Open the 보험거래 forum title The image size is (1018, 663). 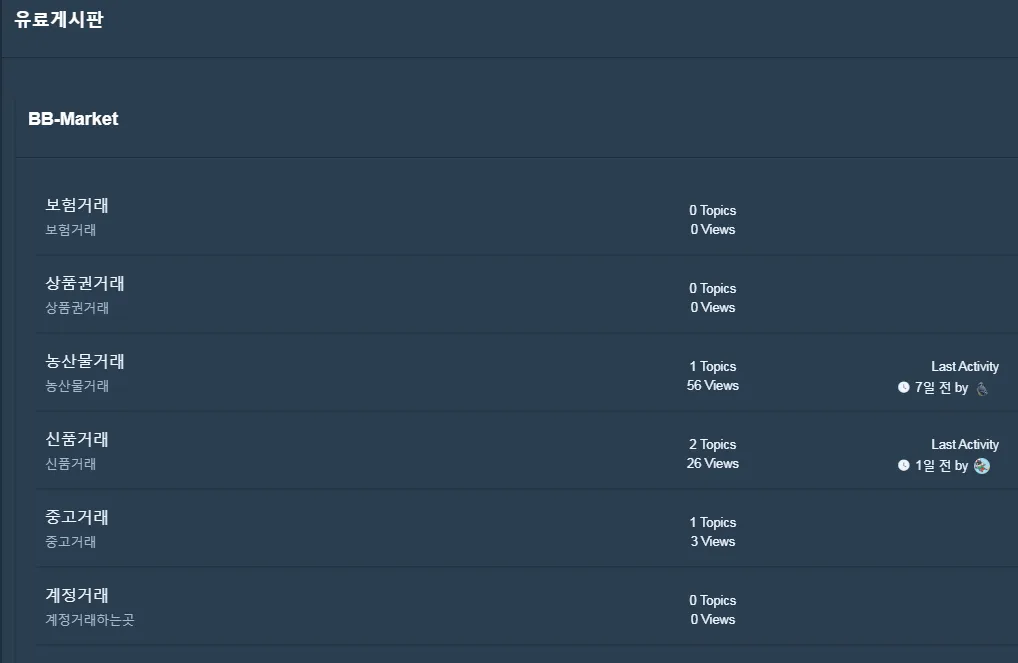click(x=77, y=206)
